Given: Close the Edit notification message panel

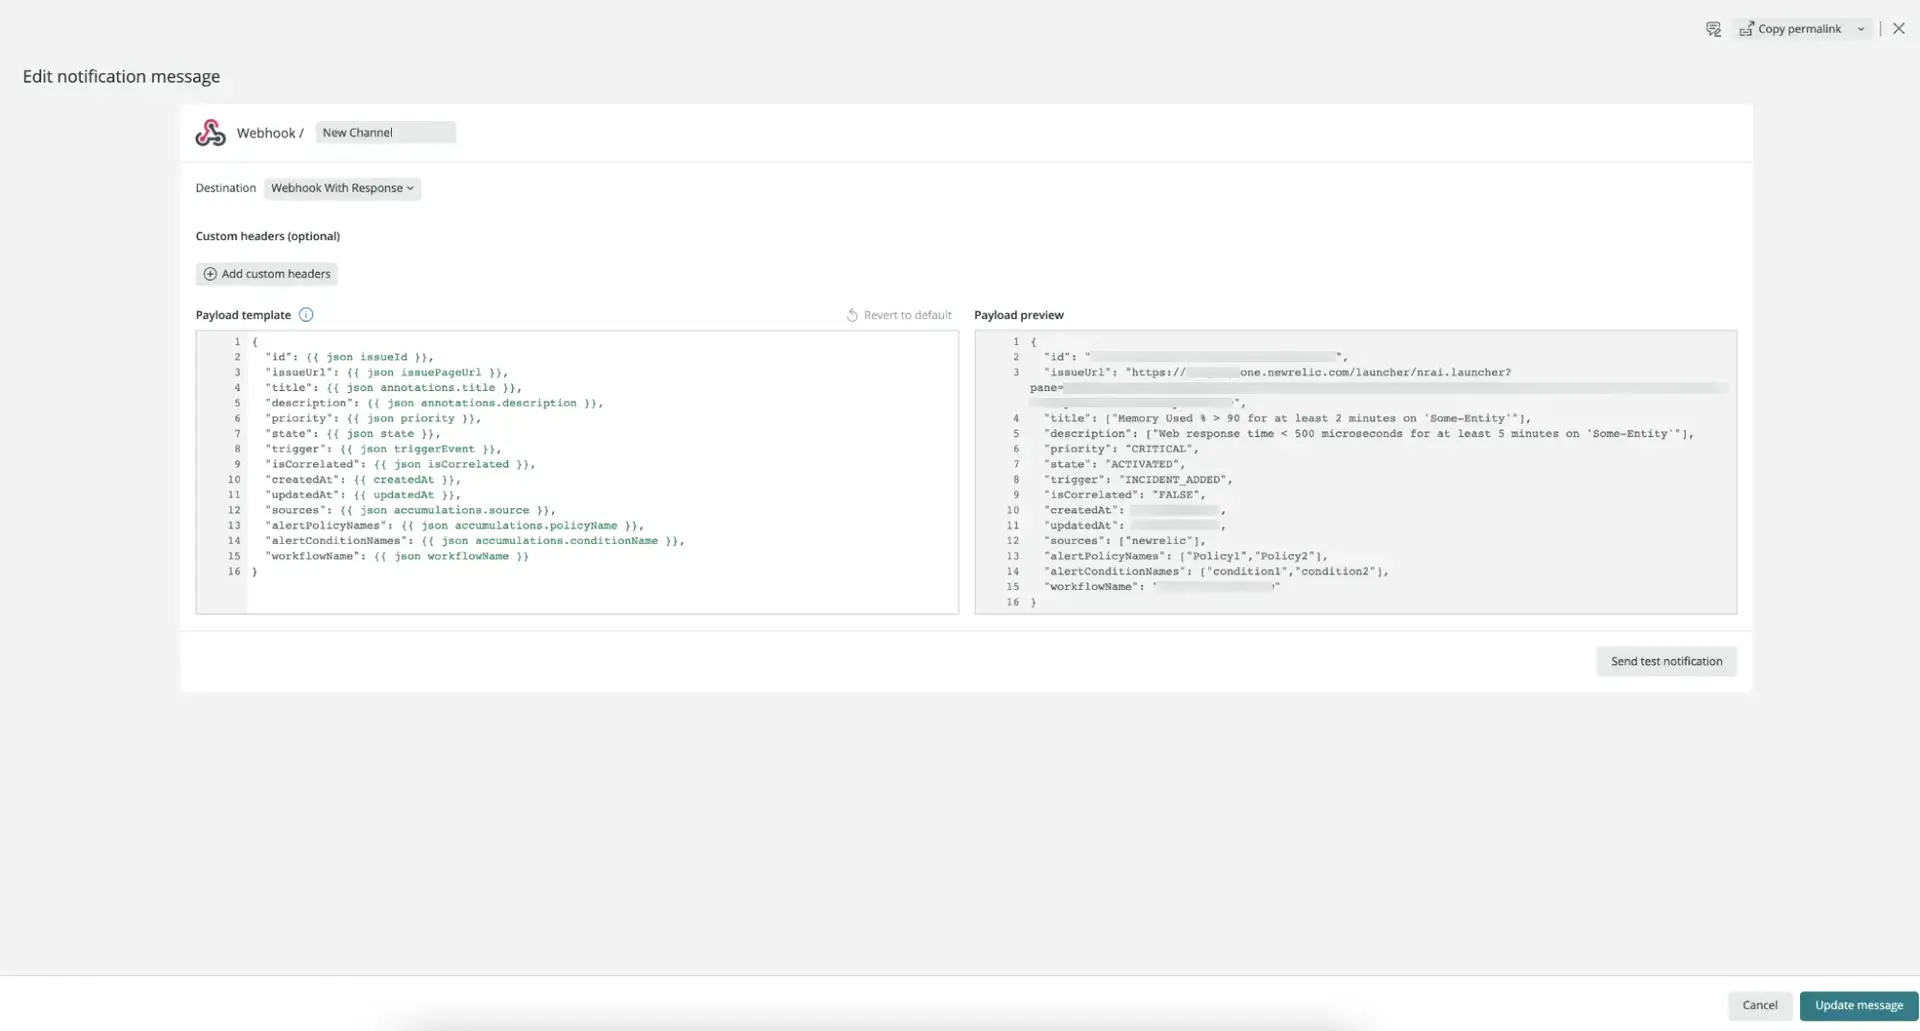Looking at the screenshot, I should [1899, 29].
